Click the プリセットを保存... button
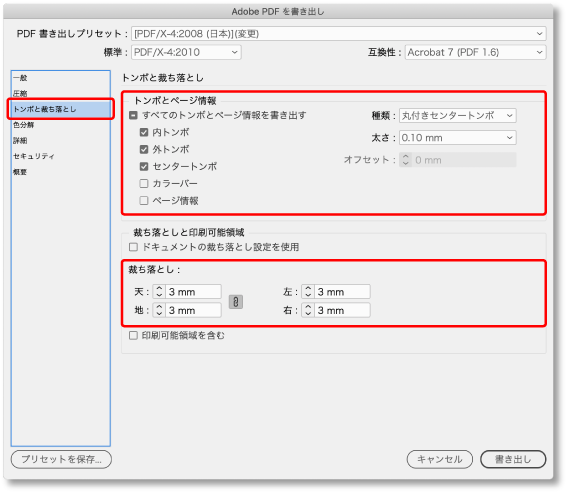The height and width of the screenshot is (499, 573). 61,459
